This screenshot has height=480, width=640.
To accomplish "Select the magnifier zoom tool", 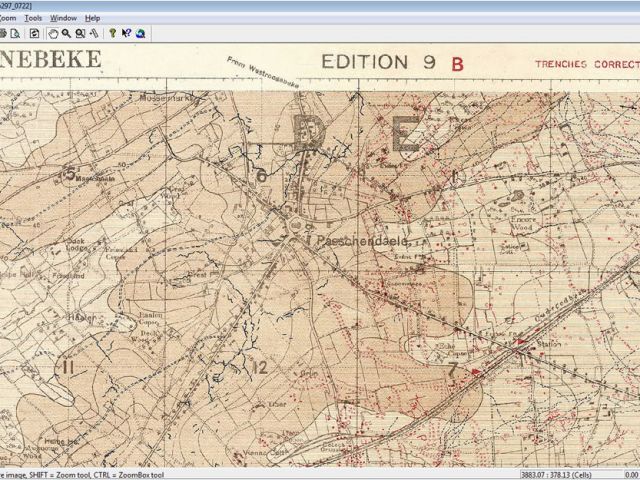I will click(x=66, y=33).
